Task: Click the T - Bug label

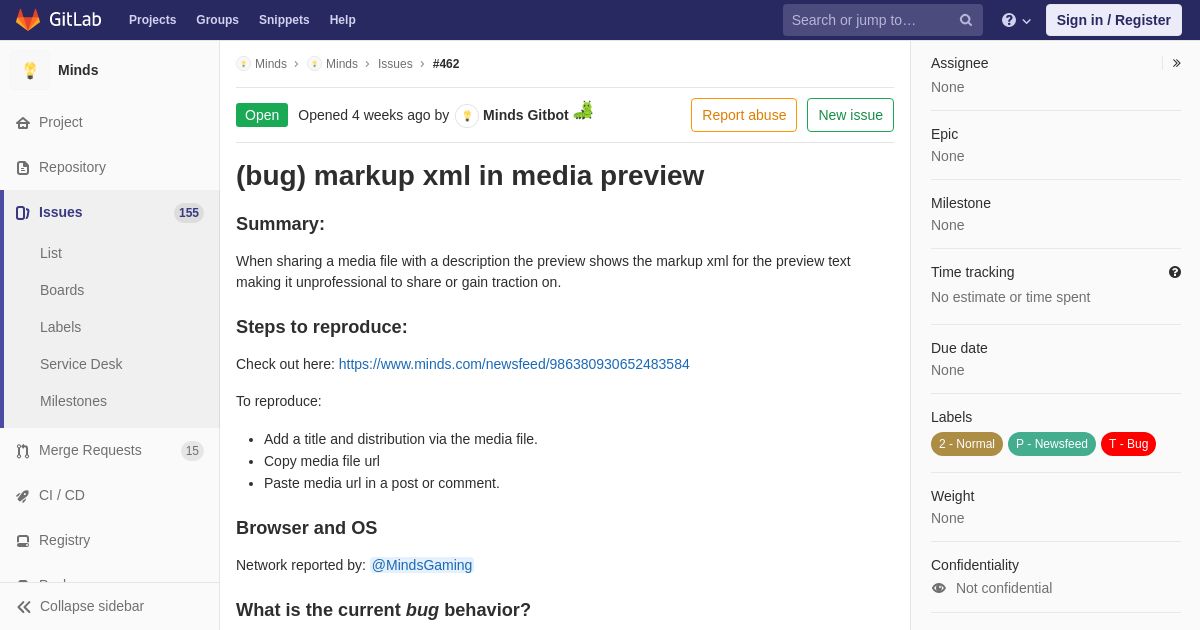Action: point(1128,444)
